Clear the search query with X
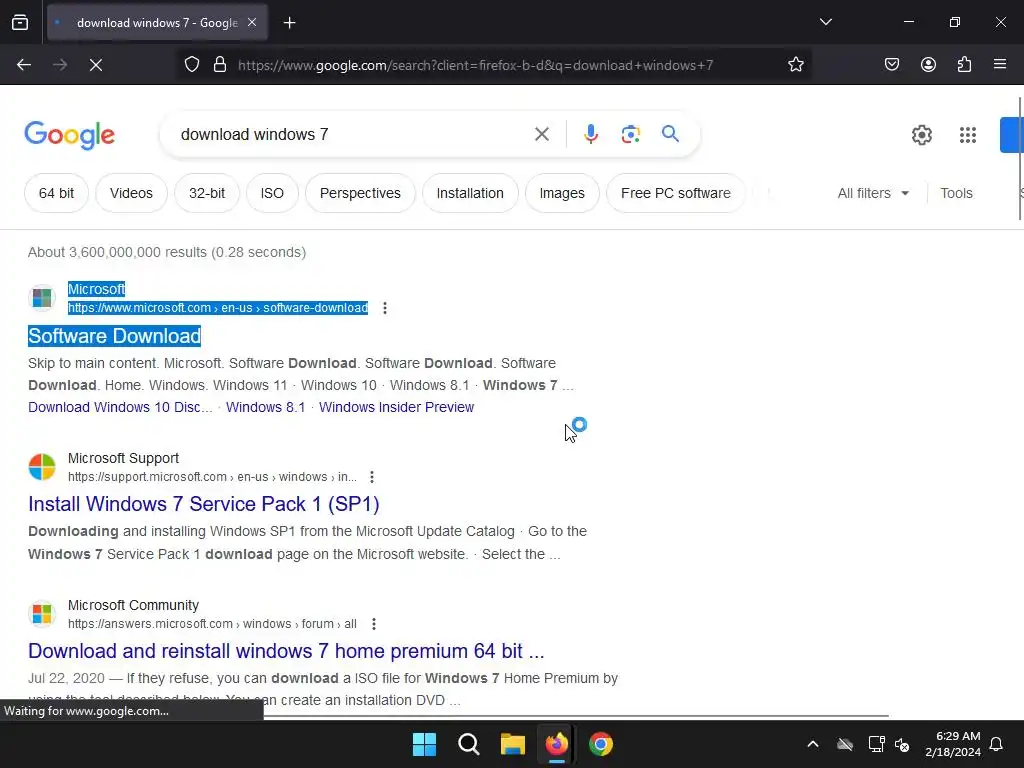 pos(541,135)
